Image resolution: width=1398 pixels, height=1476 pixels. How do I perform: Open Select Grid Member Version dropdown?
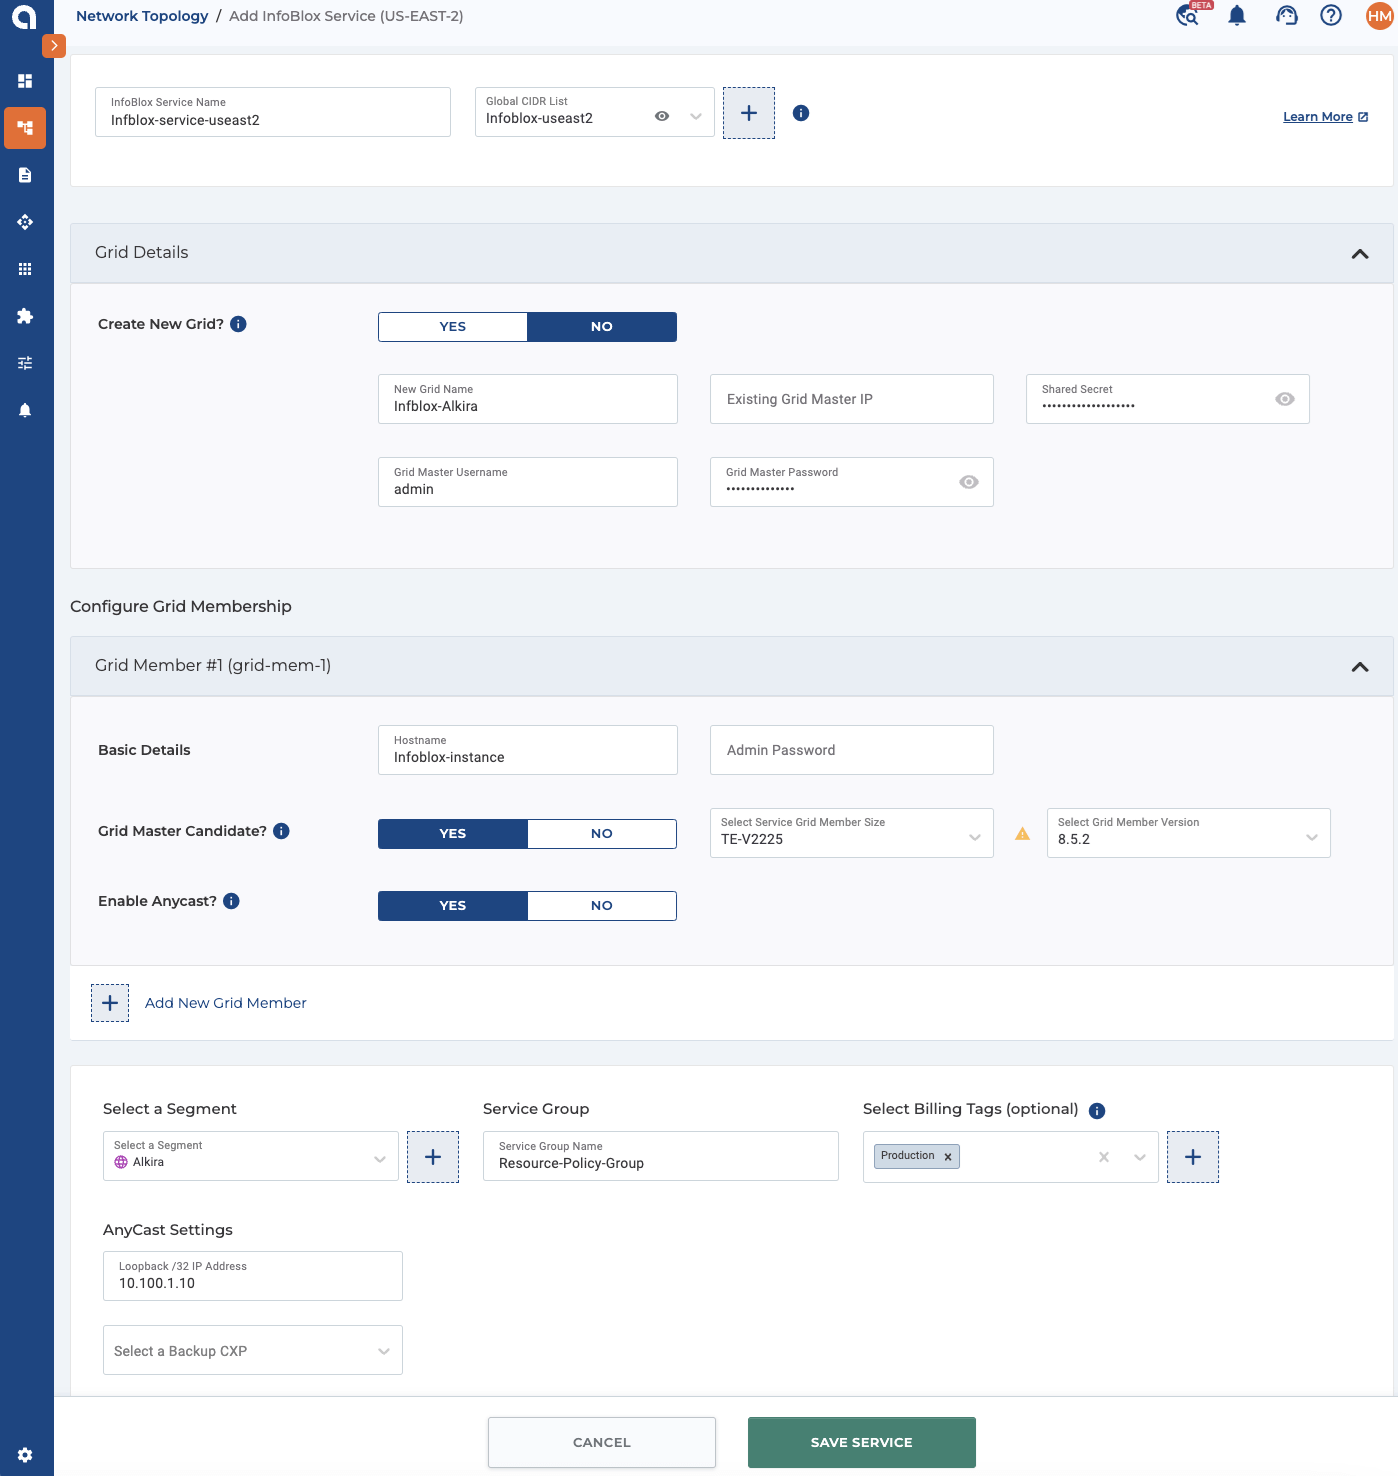pyautogui.click(x=1189, y=833)
